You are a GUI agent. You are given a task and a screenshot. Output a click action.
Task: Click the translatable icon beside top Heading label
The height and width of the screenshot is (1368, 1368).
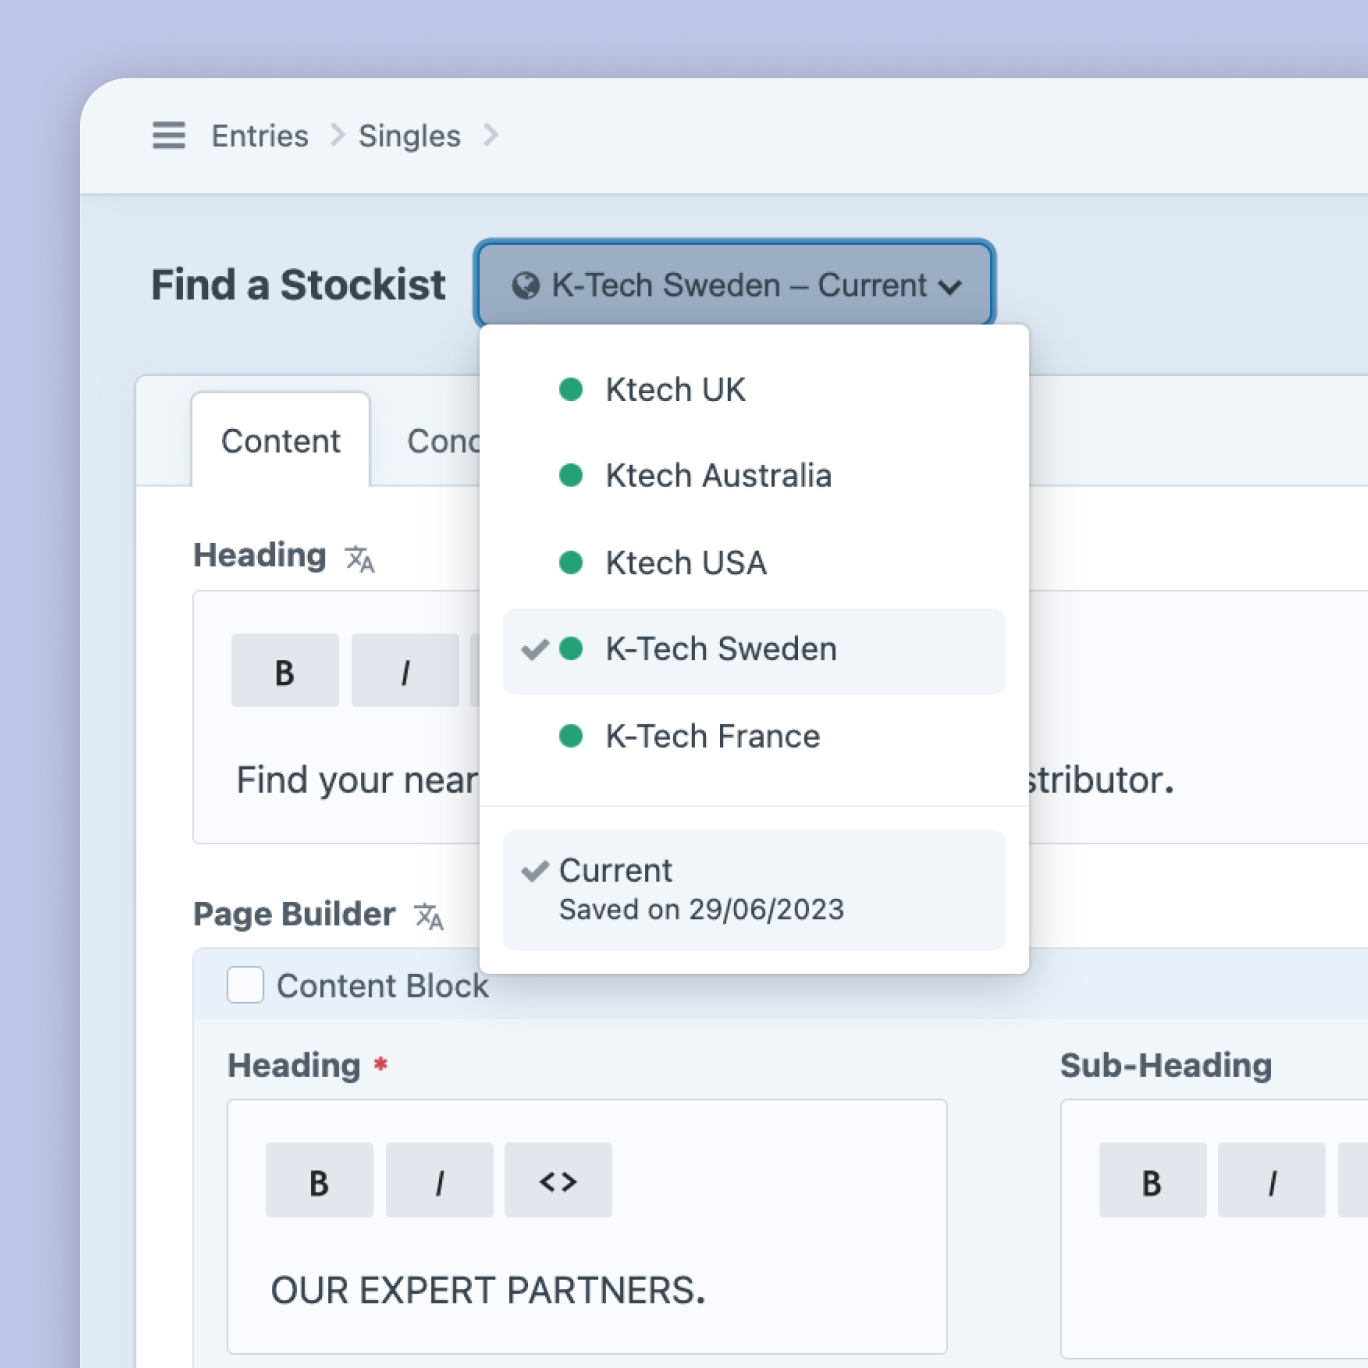(x=360, y=558)
